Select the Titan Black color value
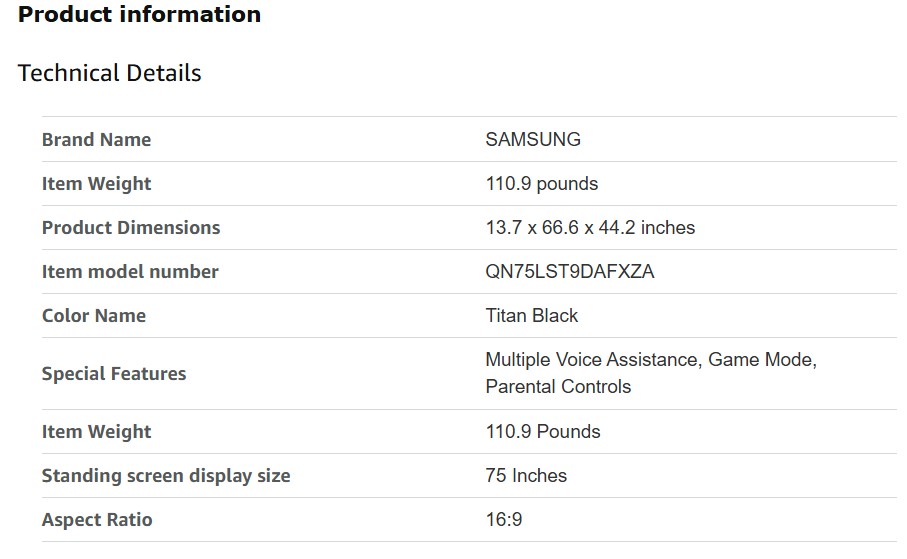907x559 pixels. (532, 316)
